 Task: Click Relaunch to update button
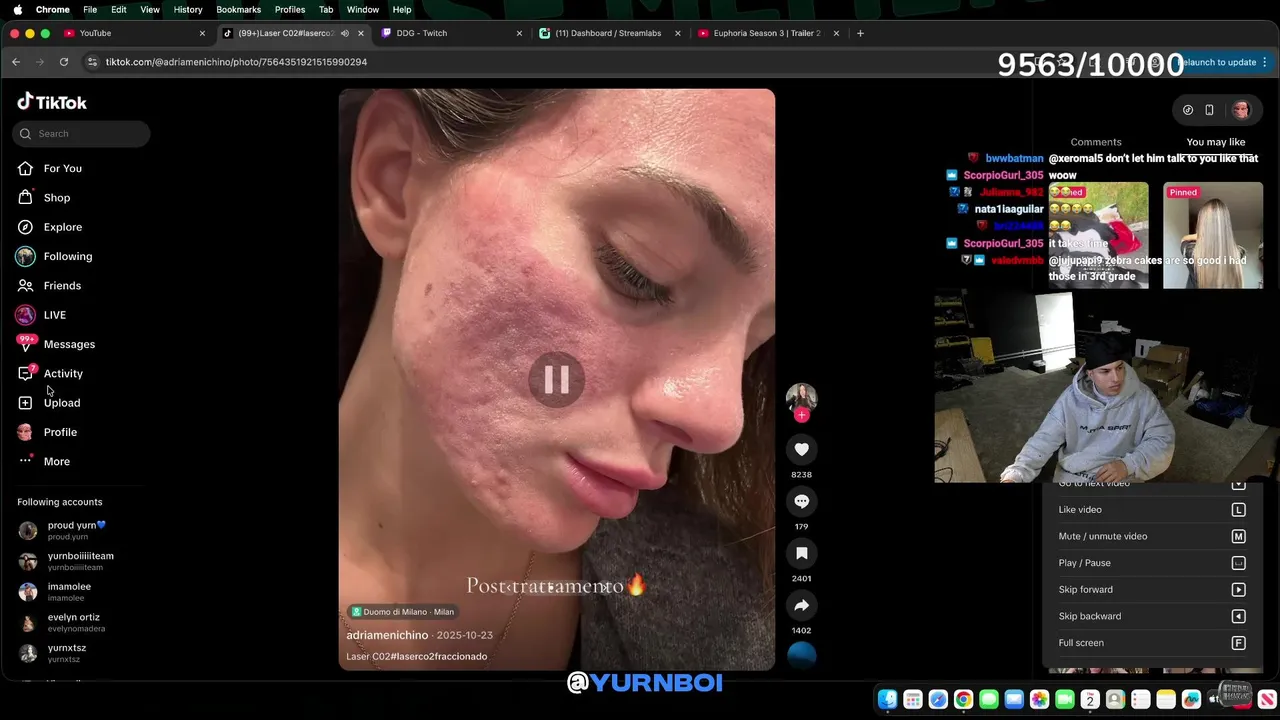(x=1222, y=62)
